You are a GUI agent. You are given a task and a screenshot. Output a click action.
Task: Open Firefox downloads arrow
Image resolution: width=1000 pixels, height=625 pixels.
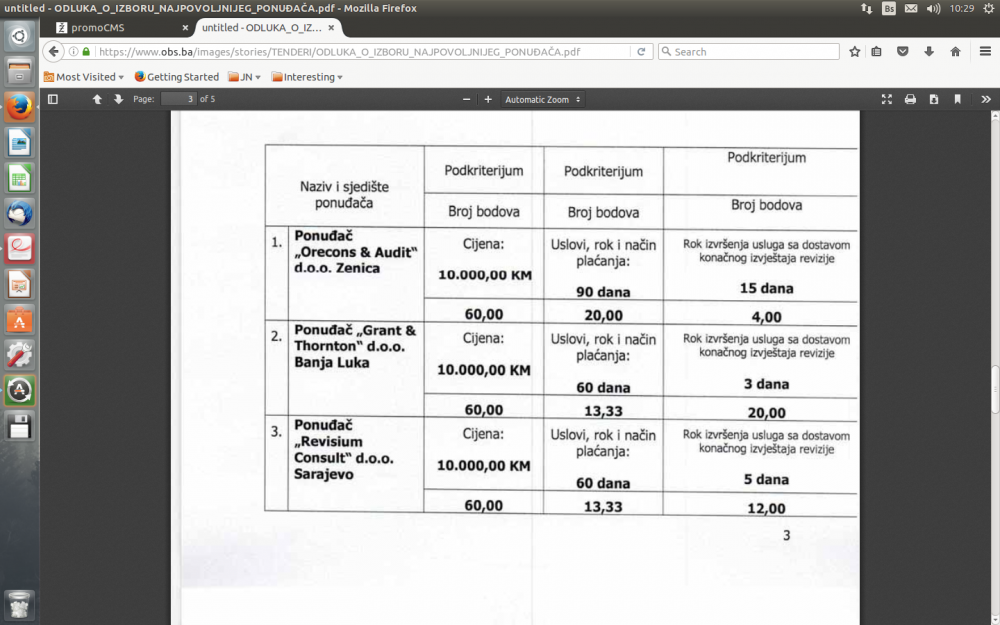click(929, 52)
